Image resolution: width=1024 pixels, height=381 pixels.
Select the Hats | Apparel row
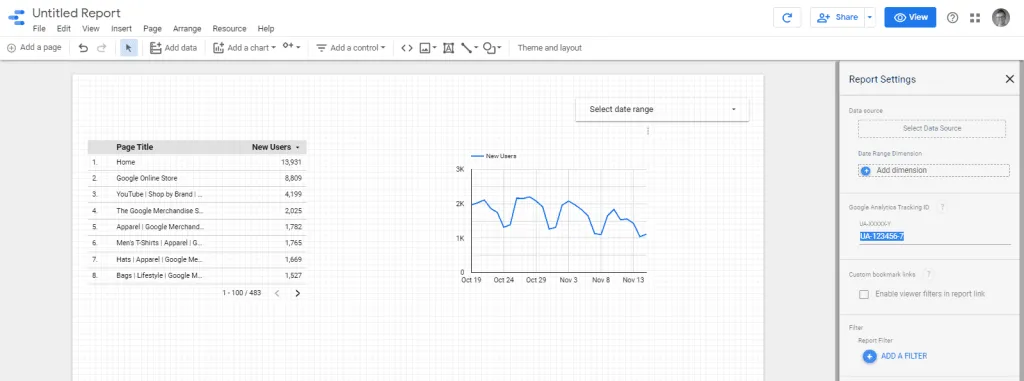coord(197,259)
